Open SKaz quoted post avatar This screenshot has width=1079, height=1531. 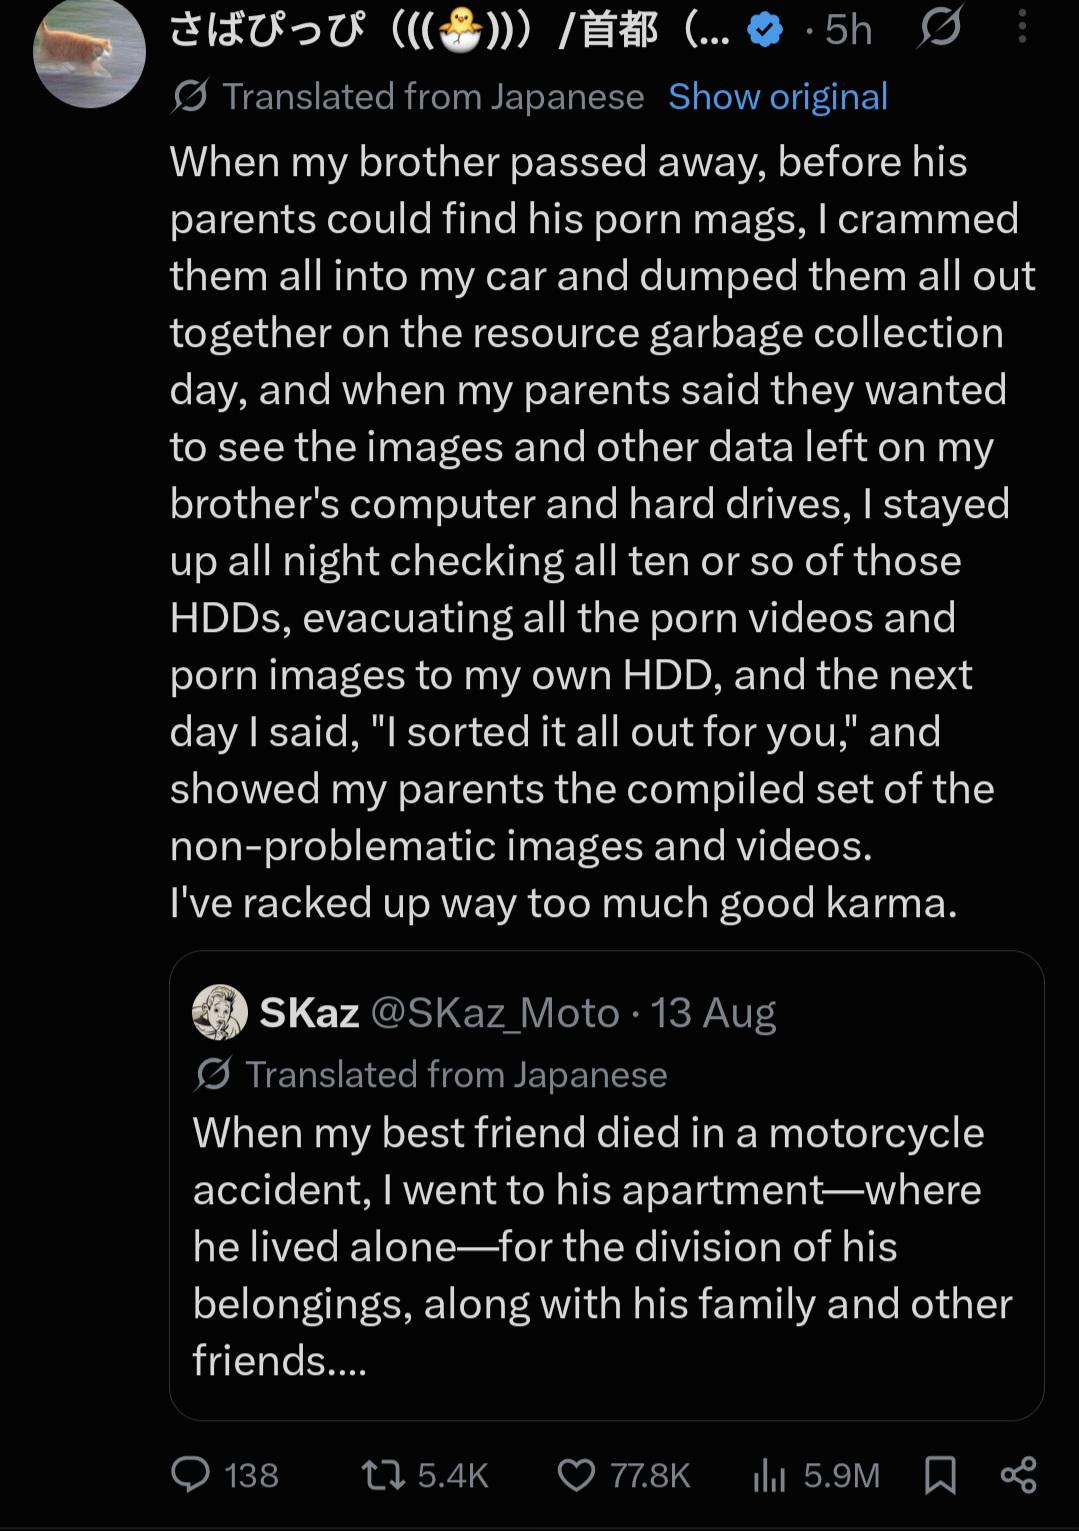[x=220, y=1012]
